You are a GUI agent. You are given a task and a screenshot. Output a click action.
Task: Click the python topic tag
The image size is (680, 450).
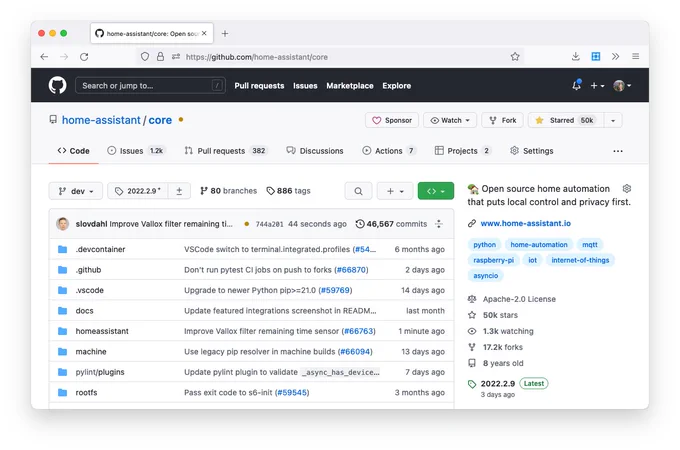(484, 245)
